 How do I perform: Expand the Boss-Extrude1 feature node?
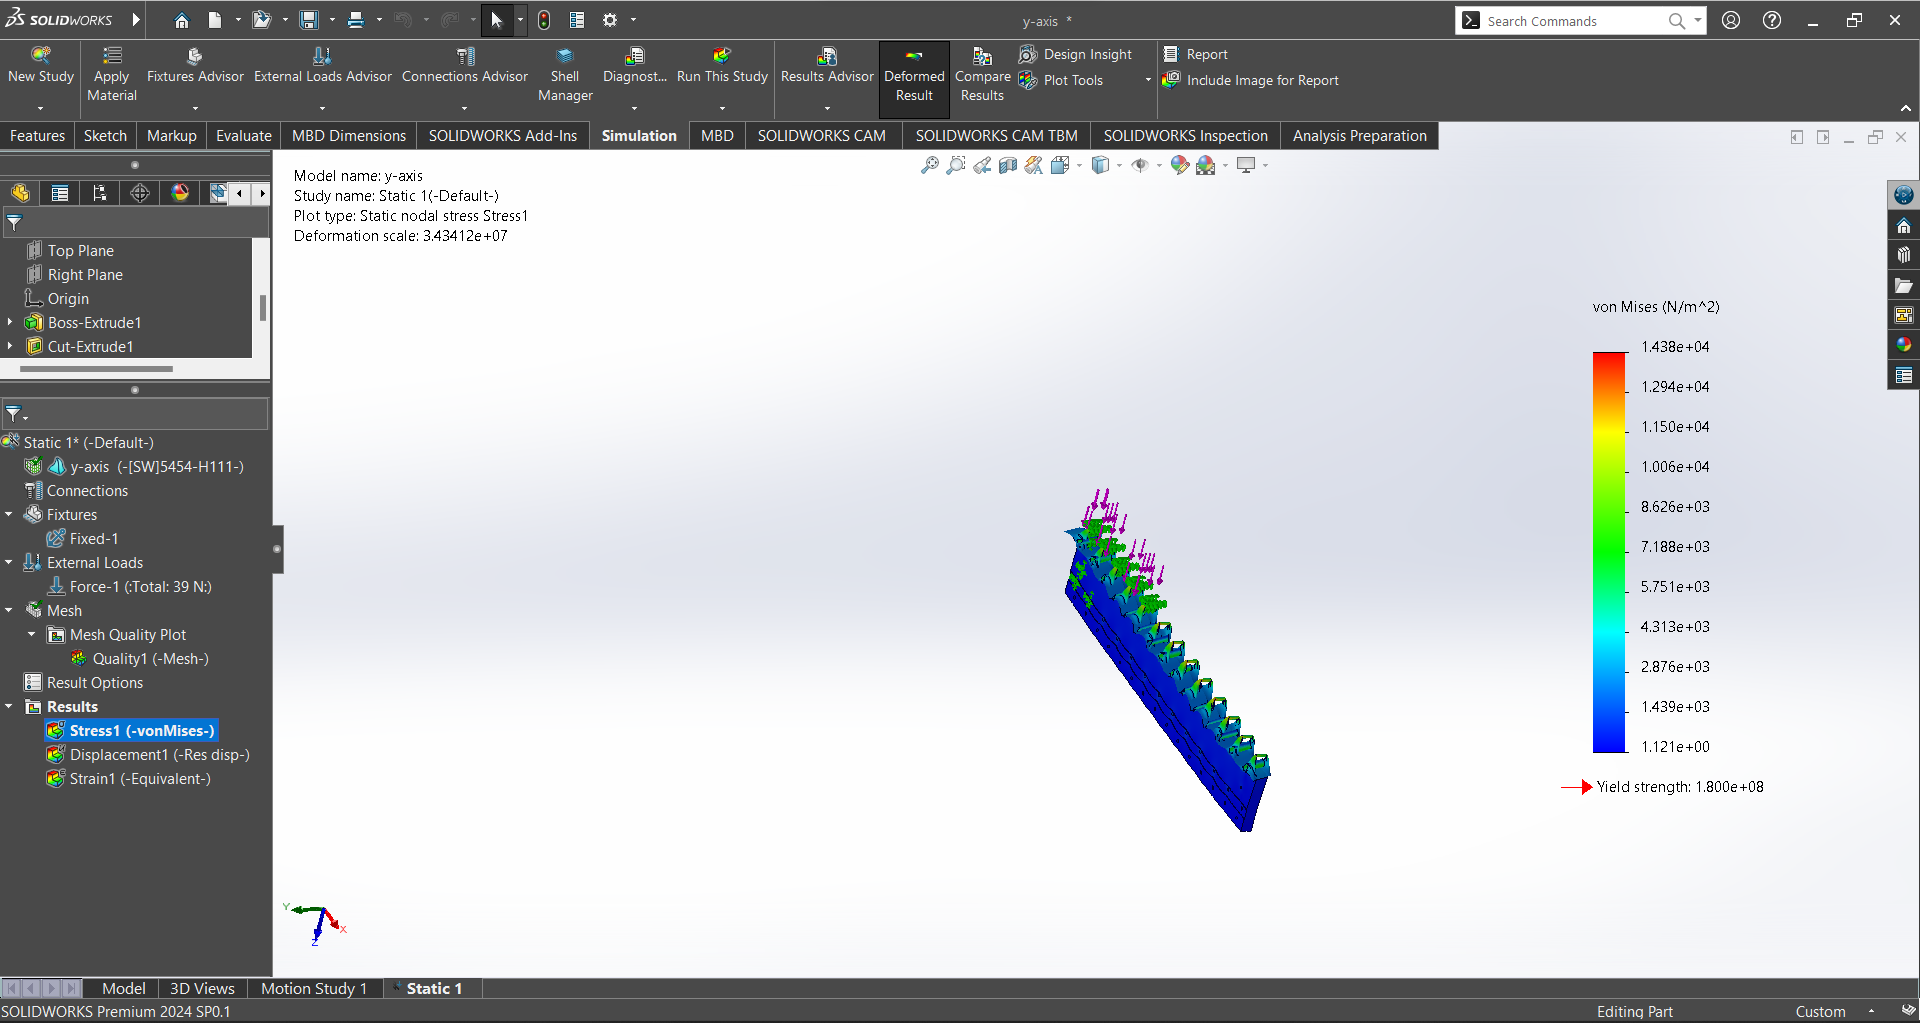coord(10,322)
